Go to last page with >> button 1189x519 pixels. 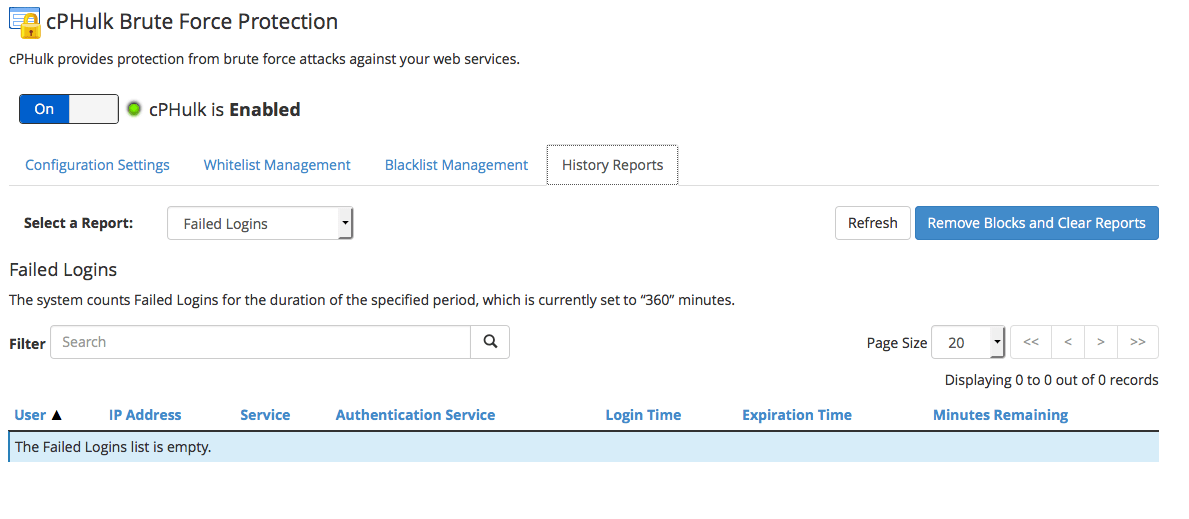[1137, 342]
